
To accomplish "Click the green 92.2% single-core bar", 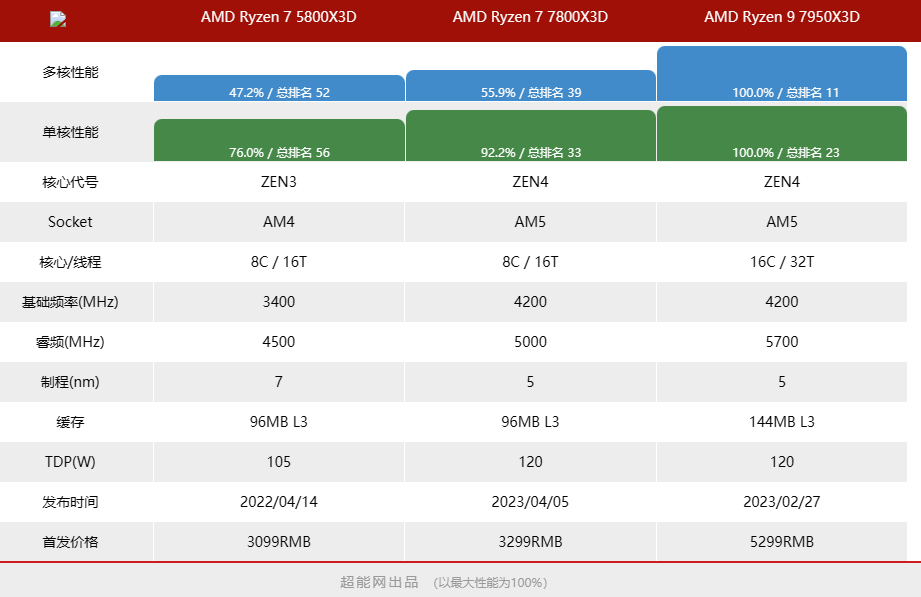I will [530, 136].
